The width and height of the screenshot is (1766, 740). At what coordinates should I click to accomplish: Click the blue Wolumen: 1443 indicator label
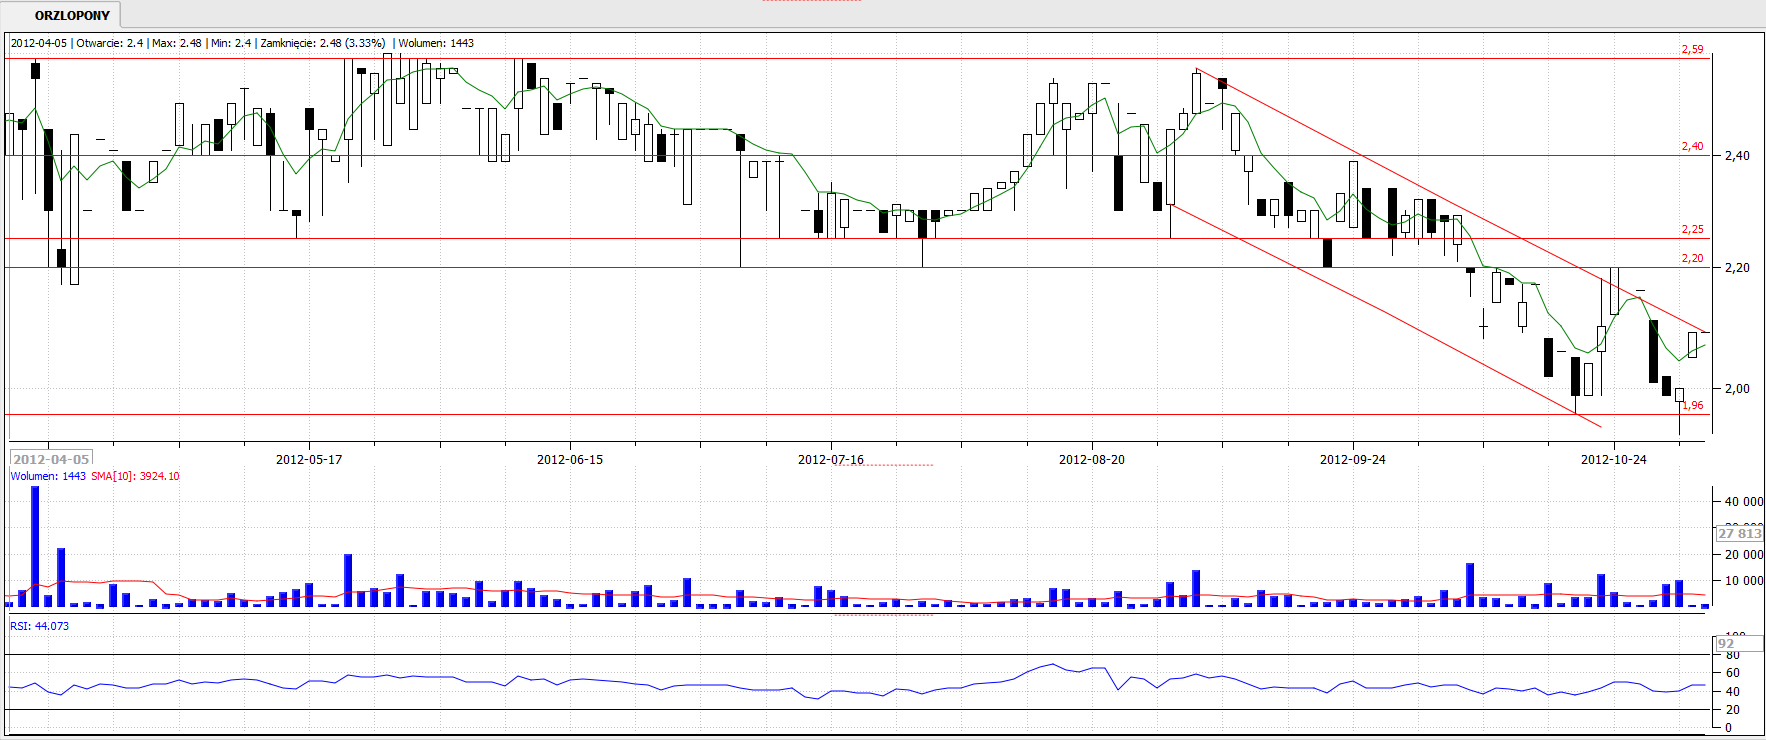(x=48, y=476)
